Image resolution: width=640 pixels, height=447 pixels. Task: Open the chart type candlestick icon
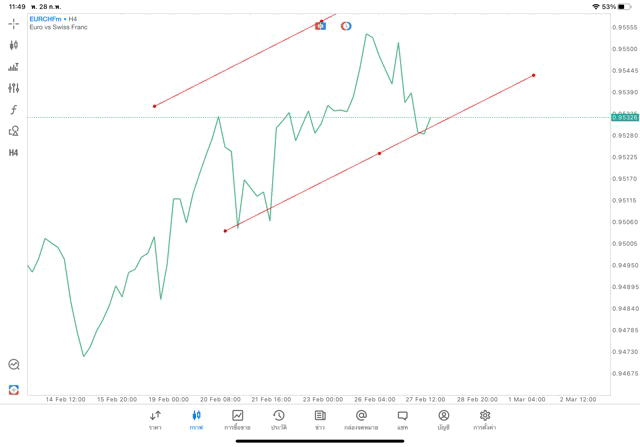(x=14, y=45)
